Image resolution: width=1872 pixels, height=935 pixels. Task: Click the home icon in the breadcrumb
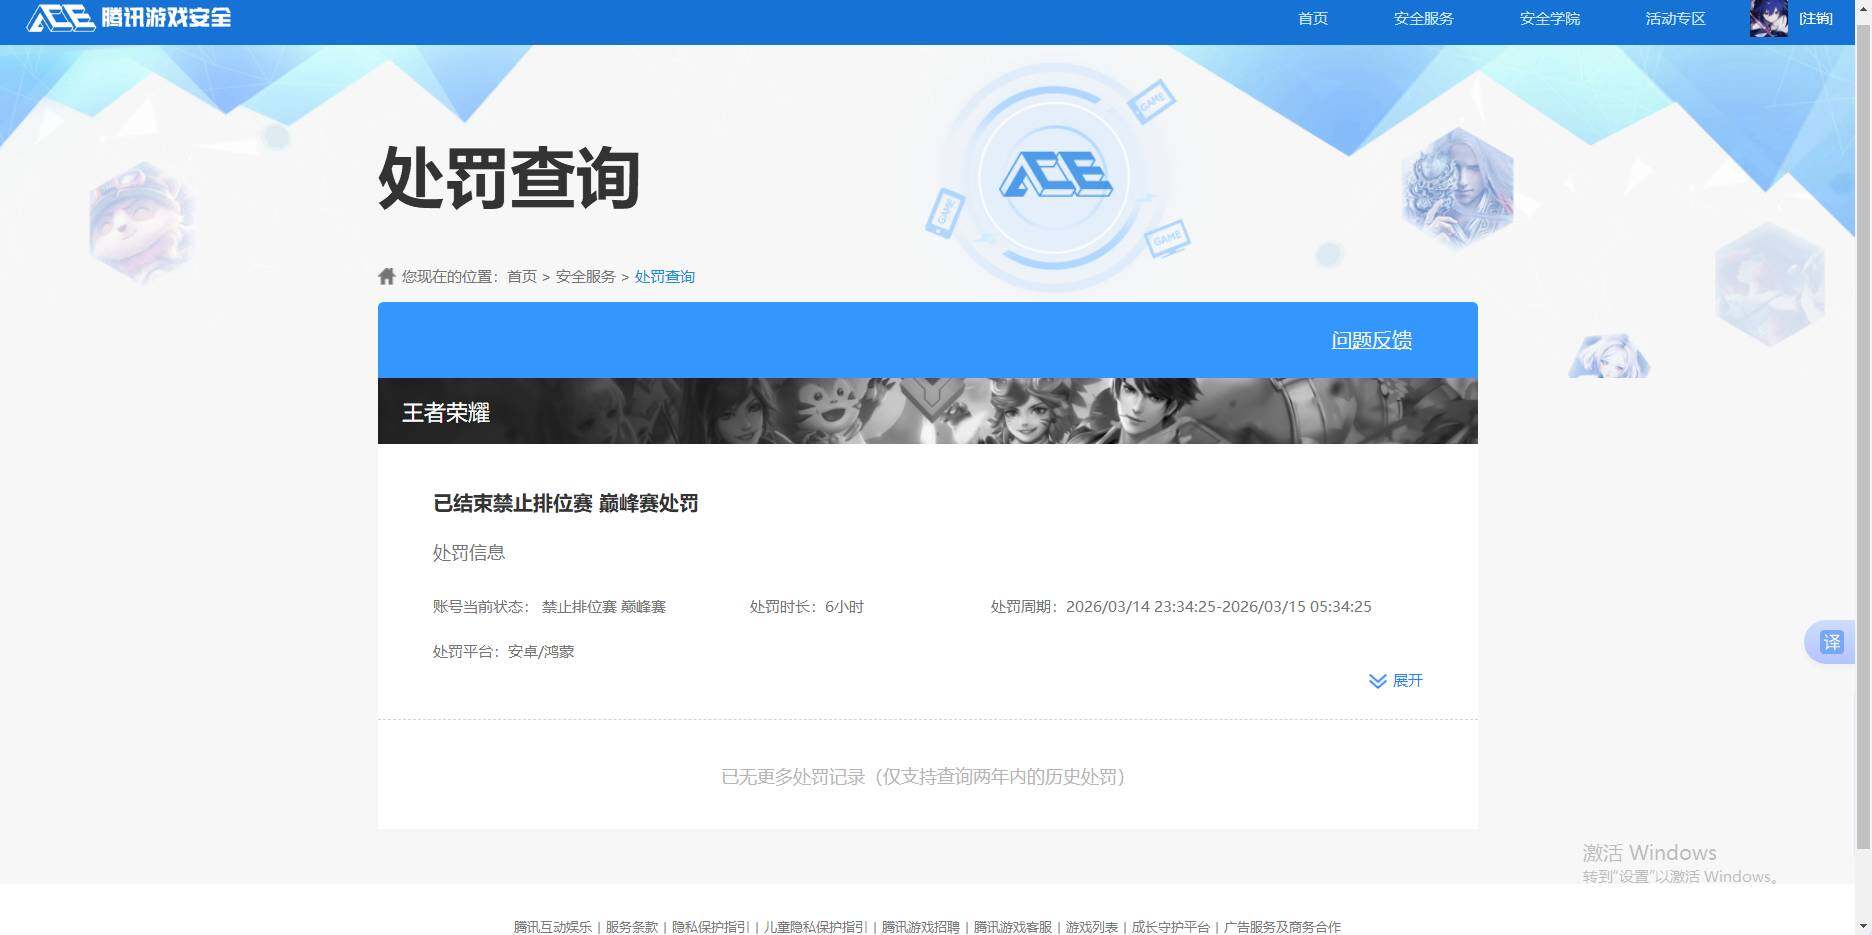(x=388, y=276)
